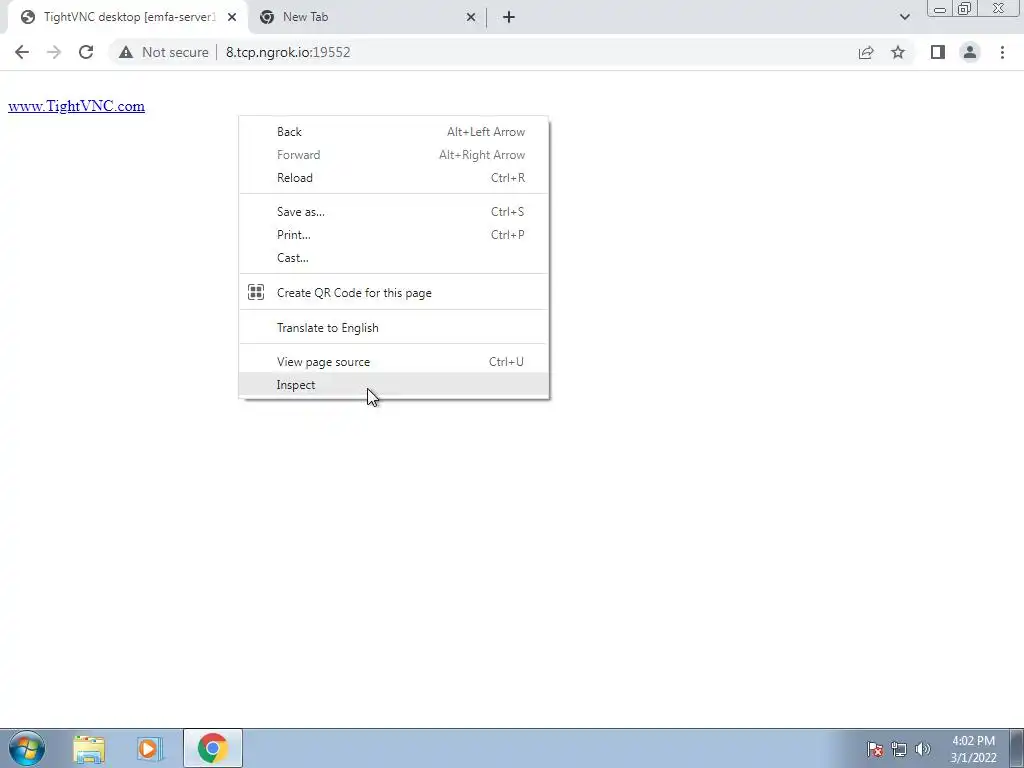Open Windows Explorer from the taskbar
1024x768 pixels.
[89, 748]
